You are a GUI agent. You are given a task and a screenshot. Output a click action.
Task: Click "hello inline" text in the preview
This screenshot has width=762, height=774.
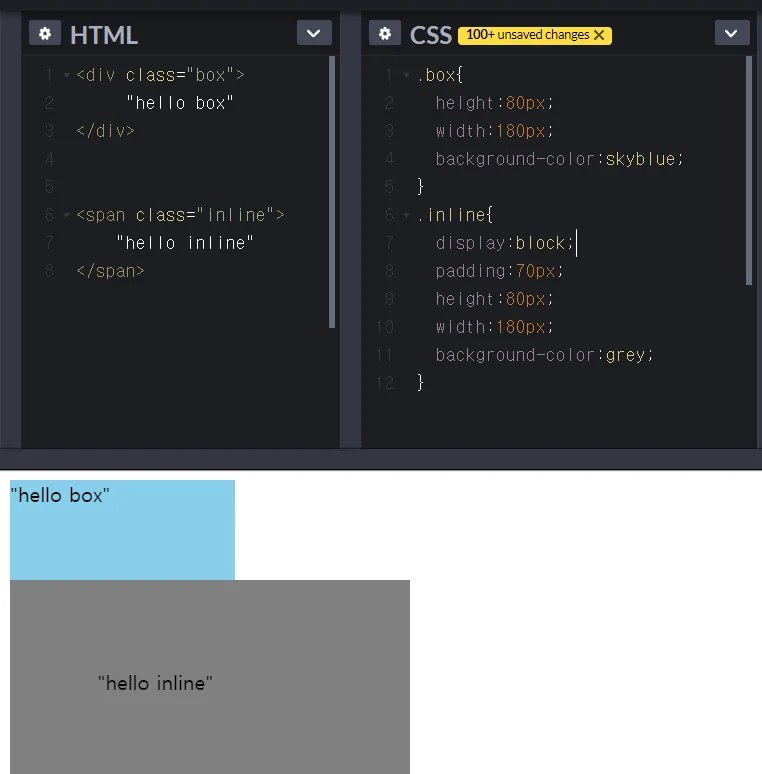coord(155,684)
